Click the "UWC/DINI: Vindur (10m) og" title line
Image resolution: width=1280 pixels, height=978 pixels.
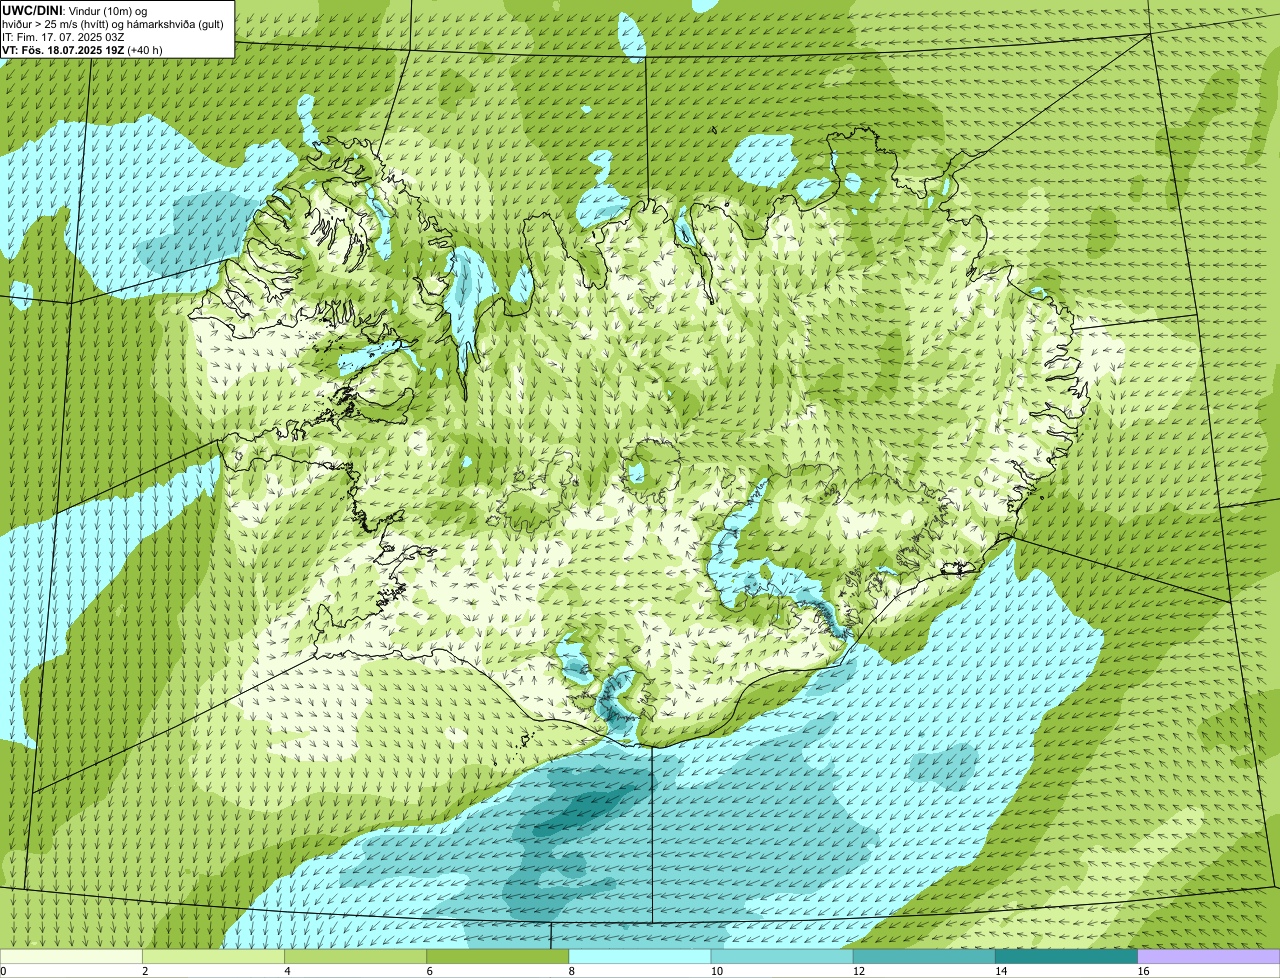pyautogui.click(x=75, y=10)
